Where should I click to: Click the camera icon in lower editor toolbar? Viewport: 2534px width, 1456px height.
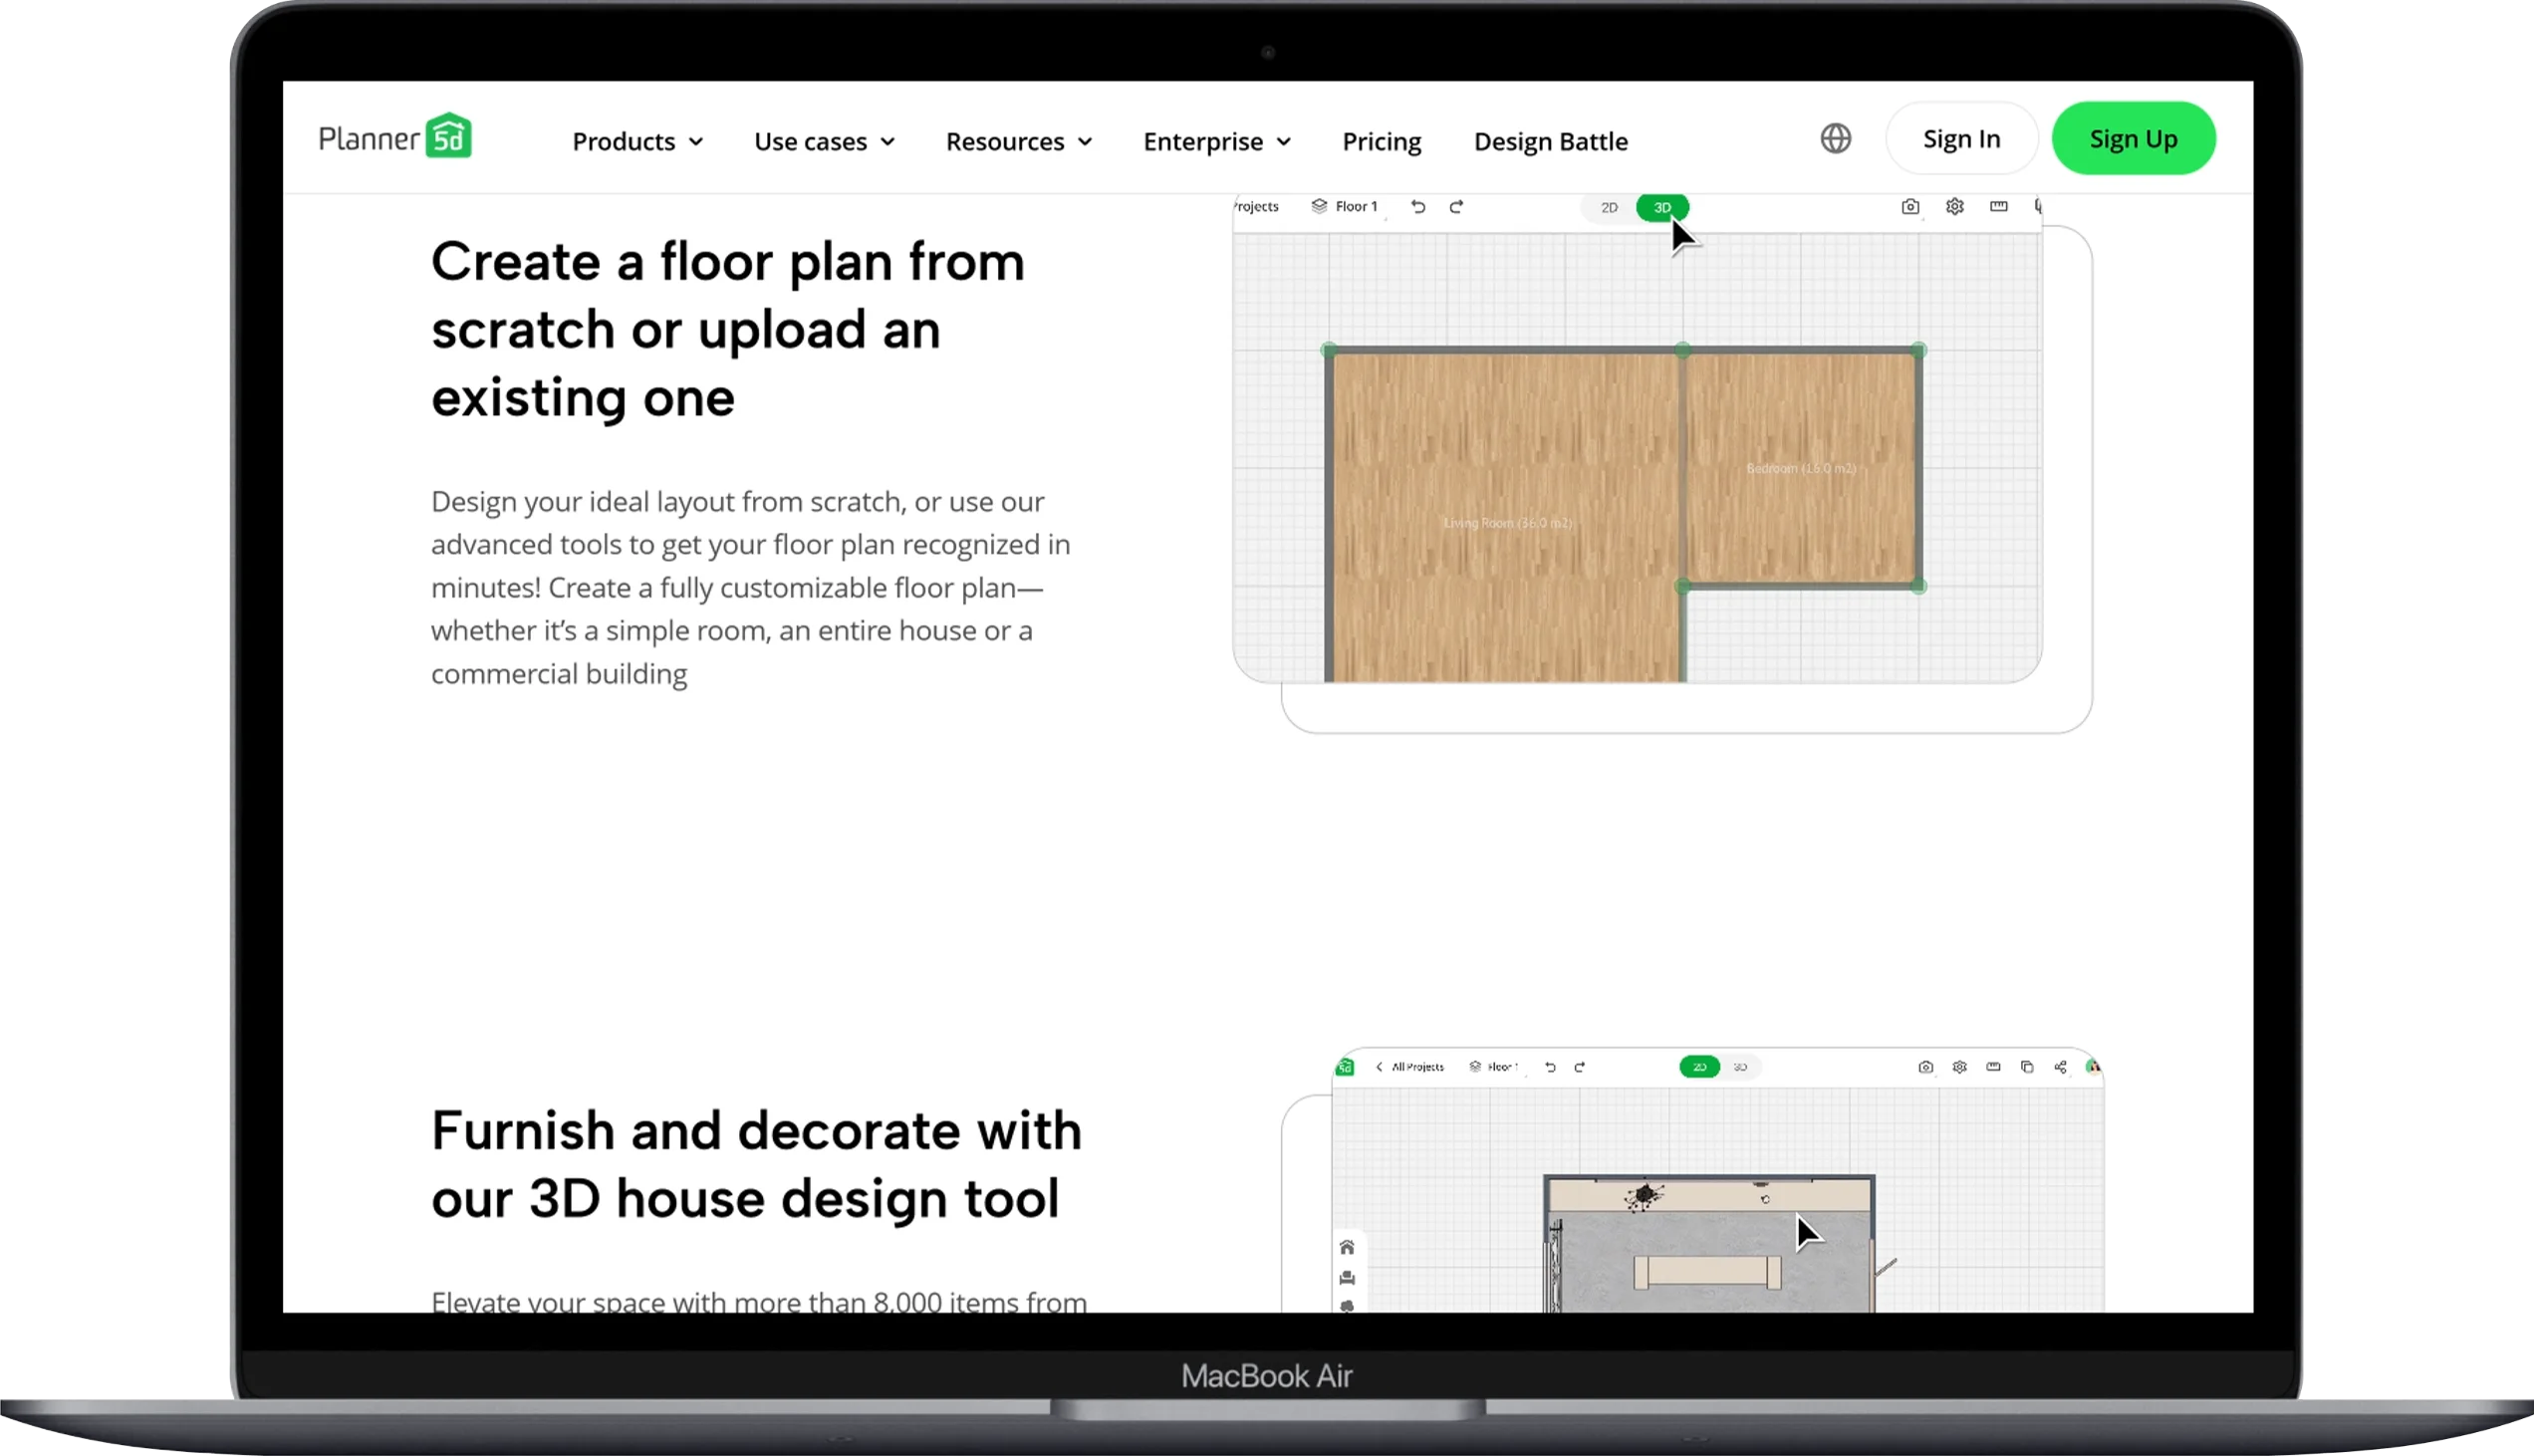coord(1925,1067)
